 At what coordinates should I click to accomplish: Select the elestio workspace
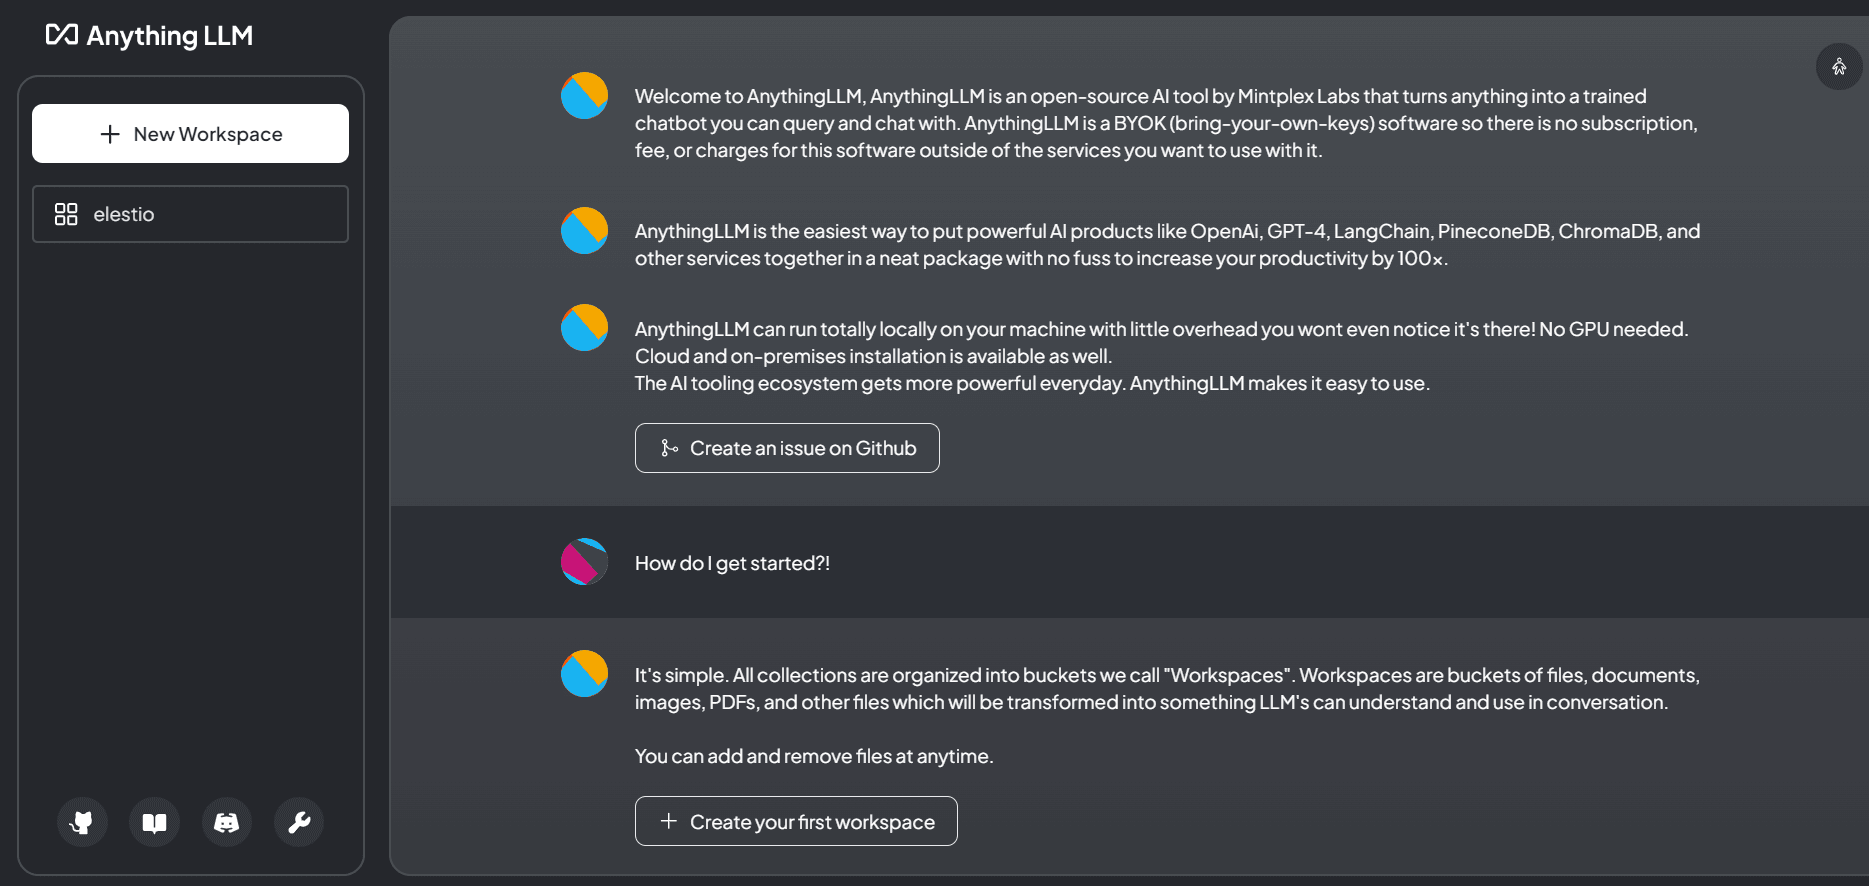point(190,214)
